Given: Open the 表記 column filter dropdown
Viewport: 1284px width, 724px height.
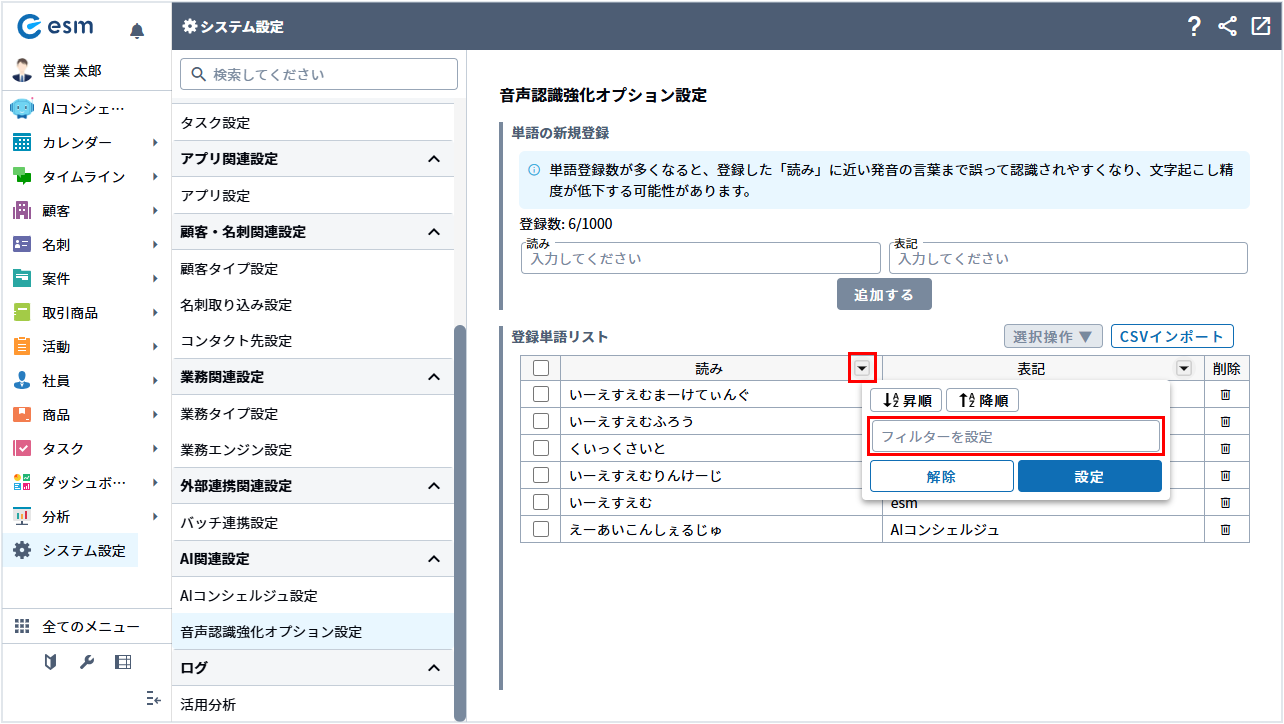Looking at the screenshot, I should (1184, 368).
